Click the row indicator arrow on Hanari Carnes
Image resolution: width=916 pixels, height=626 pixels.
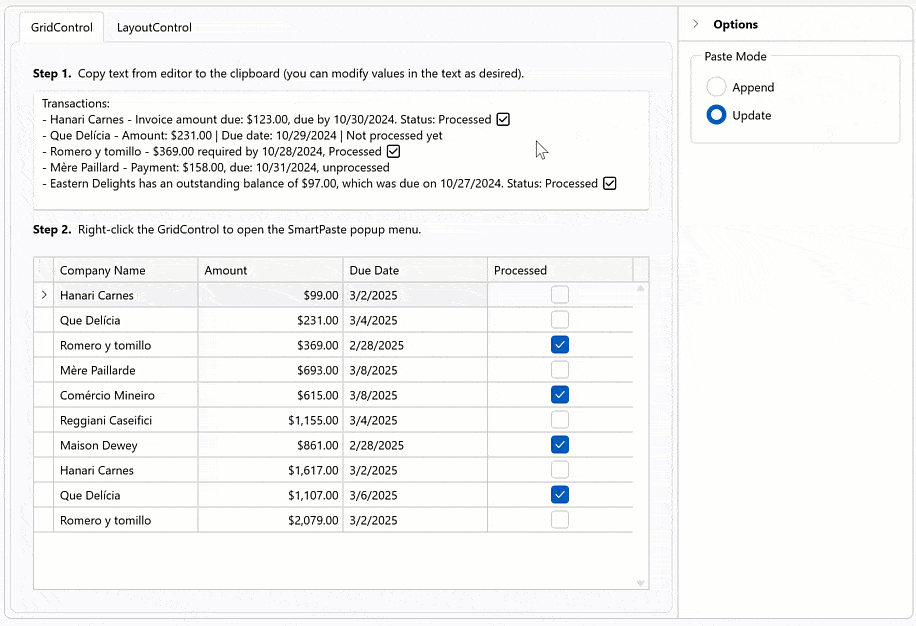click(x=43, y=295)
